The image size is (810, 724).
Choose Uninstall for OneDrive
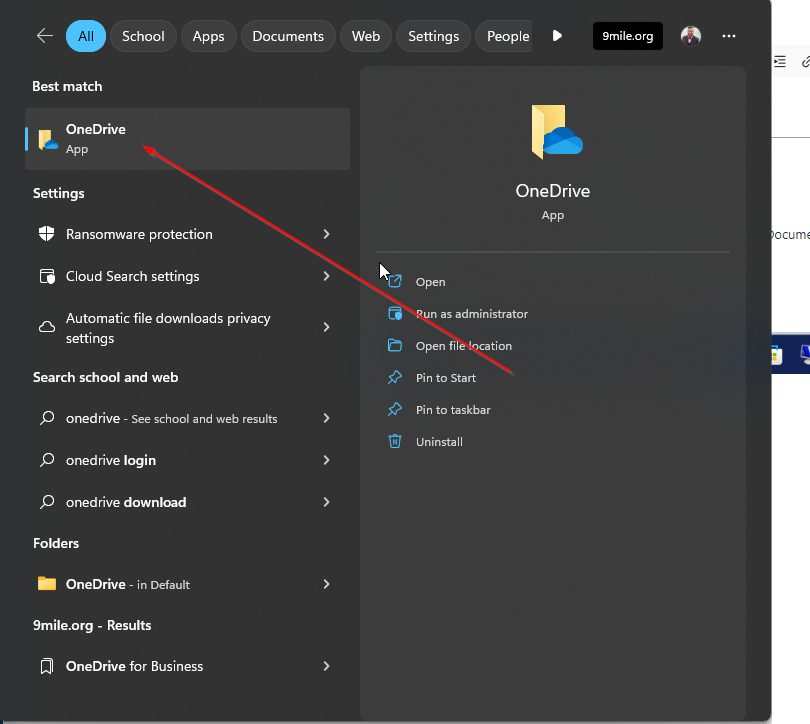pyautogui.click(x=439, y=442)
